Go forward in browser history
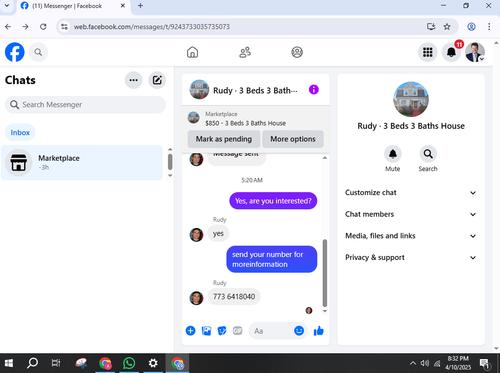The height and width of the screenshot is (373, 500). pyautogui.click(x=25, y=27)
